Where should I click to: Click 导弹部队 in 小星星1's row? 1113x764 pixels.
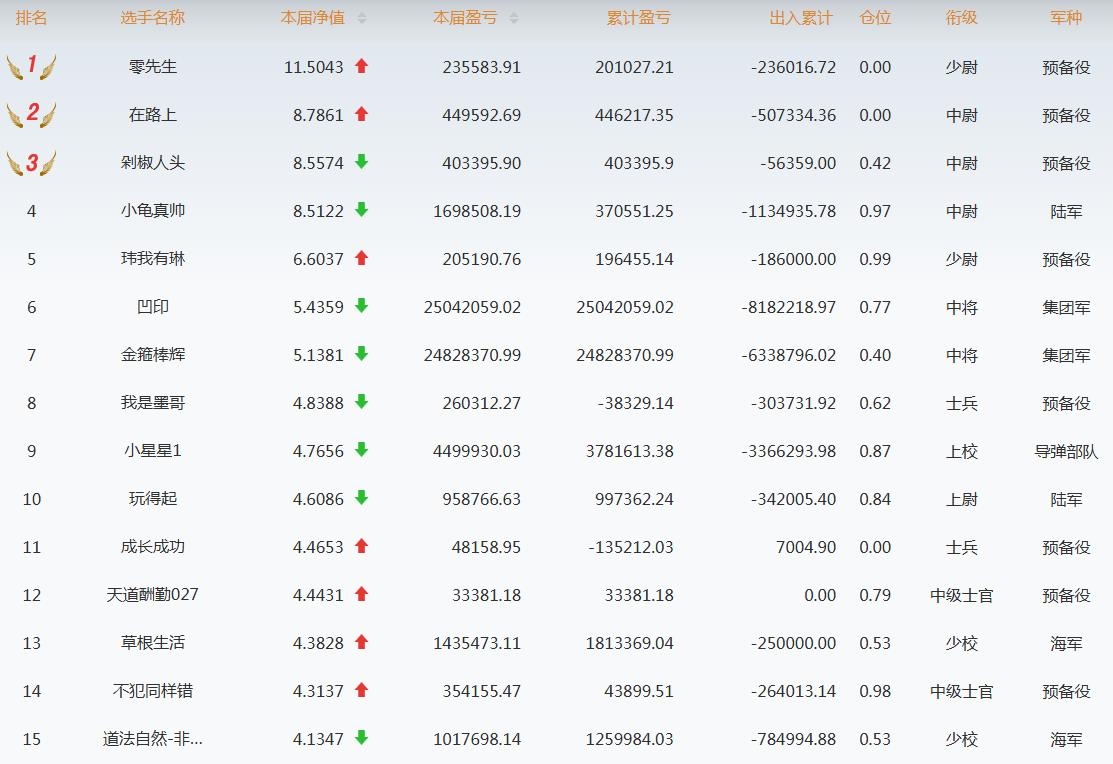point(1066,451)
